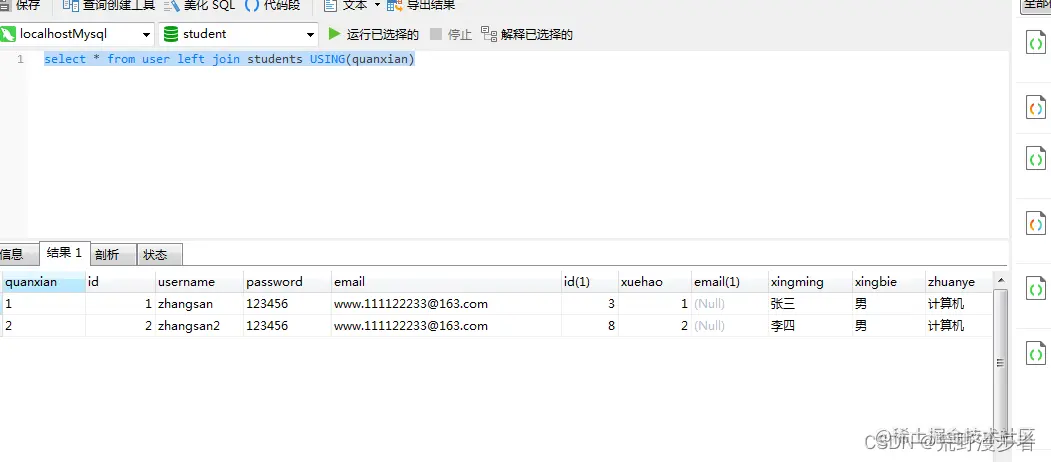This screenshot has width=1051, height=462.
Task: Expand the Text (文本) dropdown arrow
Action: click(377, 5)
